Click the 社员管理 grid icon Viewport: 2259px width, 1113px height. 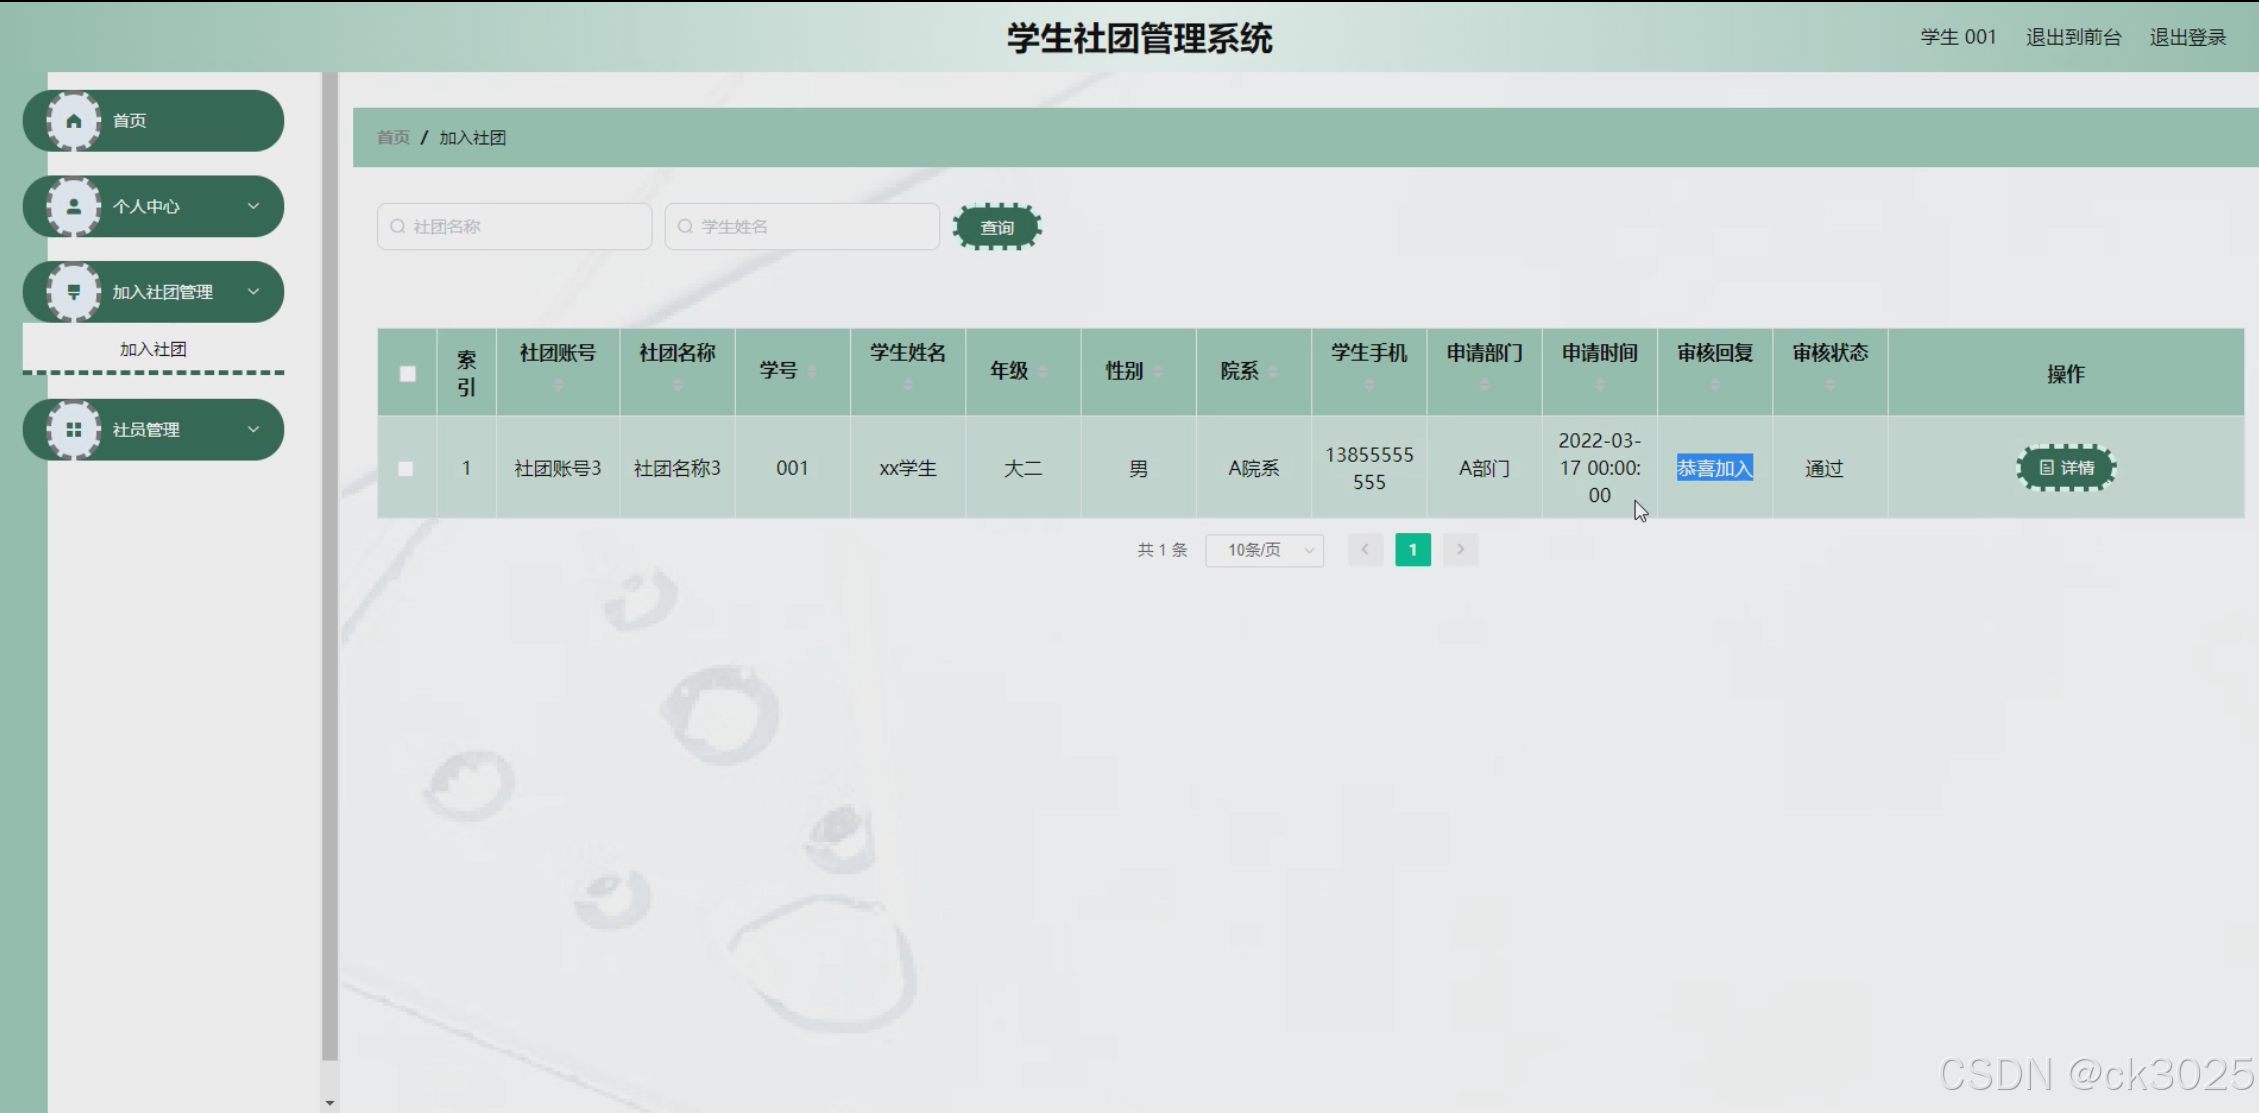[73, 430]
